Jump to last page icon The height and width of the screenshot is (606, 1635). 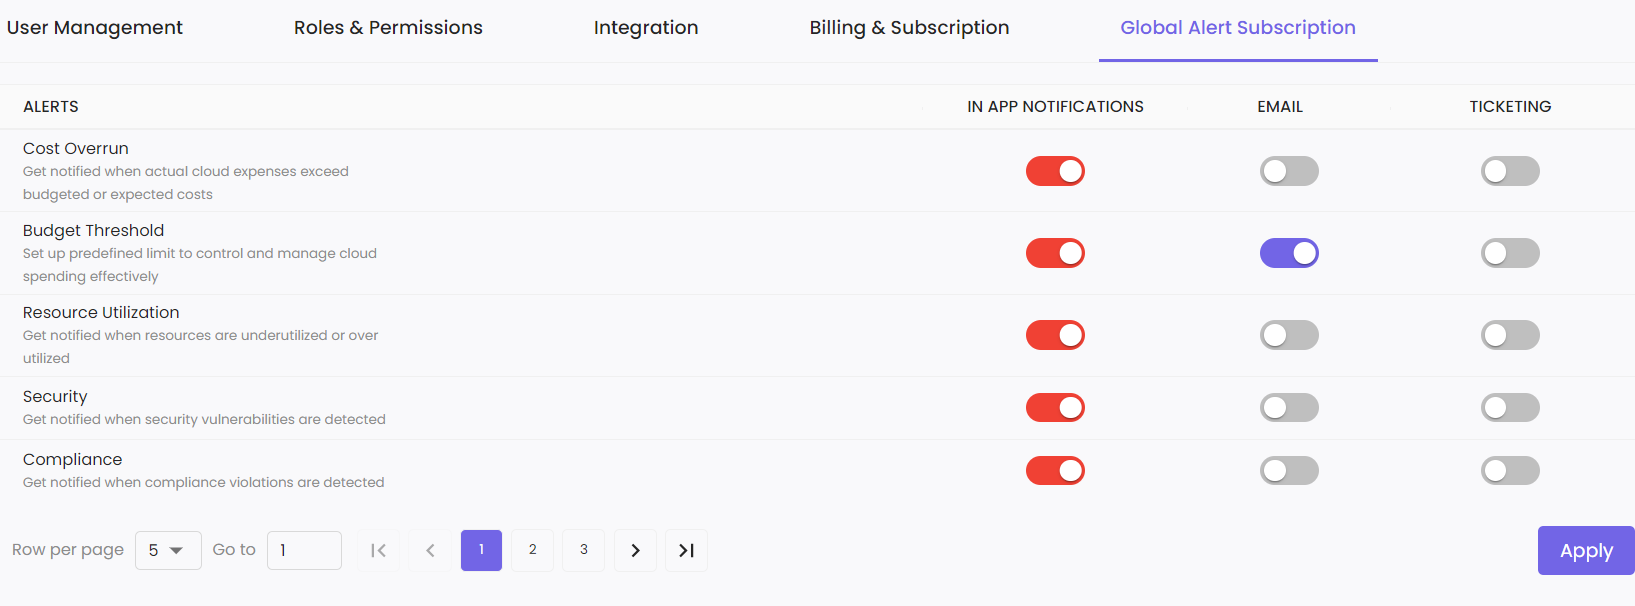pyautogui.click(x=686, y=550)
